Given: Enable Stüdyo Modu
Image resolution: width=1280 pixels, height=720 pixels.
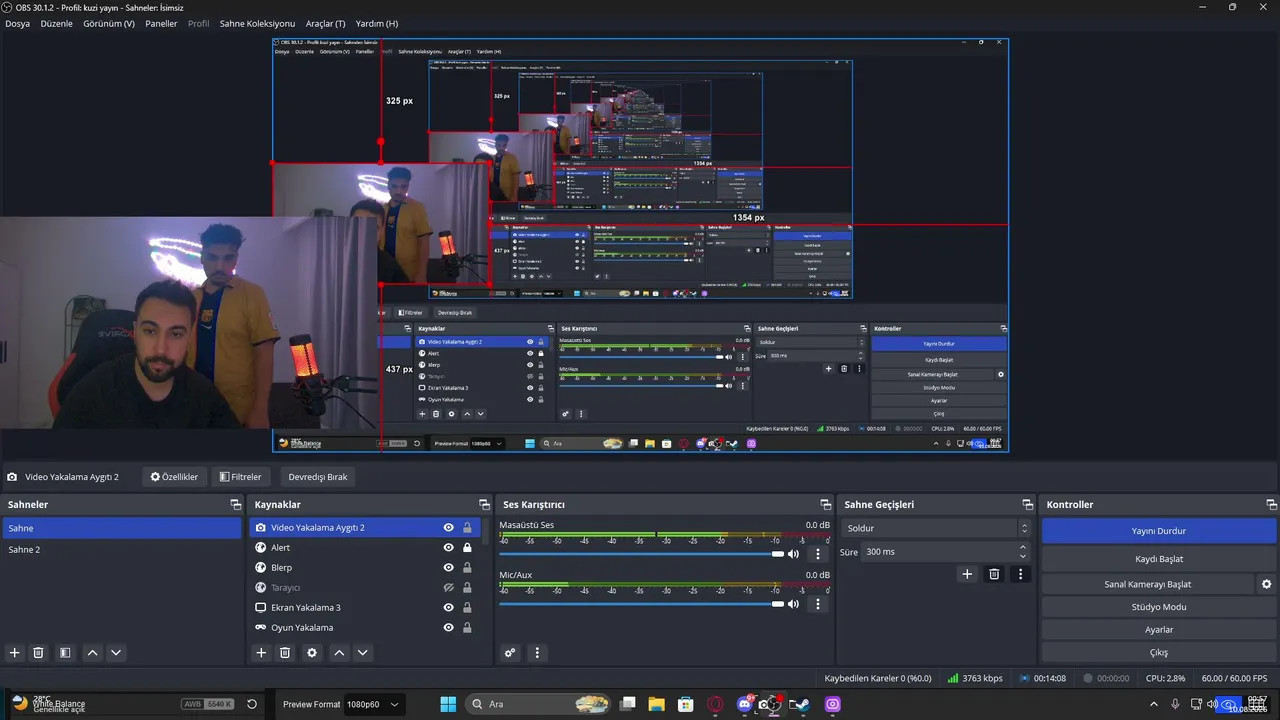Looking at the screenshot, I should coord(1159,607).
